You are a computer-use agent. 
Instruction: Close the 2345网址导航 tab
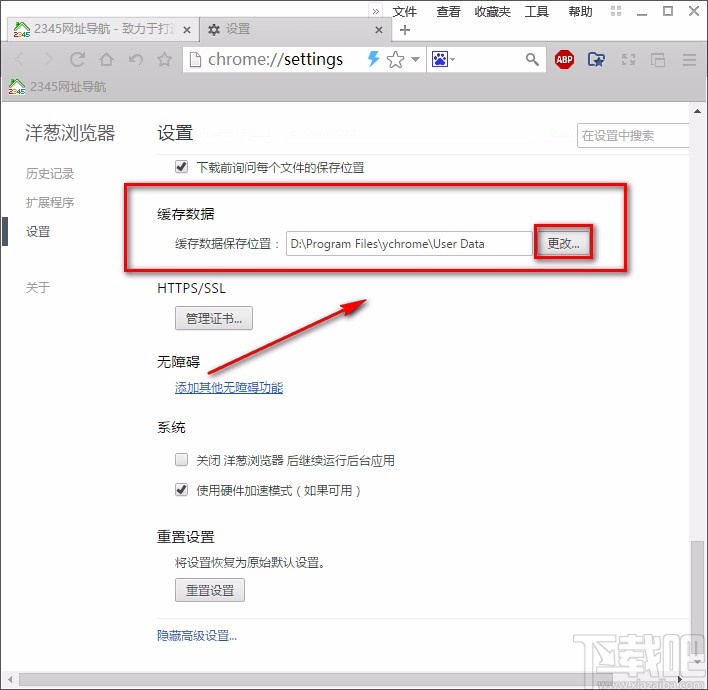(186, 30)
